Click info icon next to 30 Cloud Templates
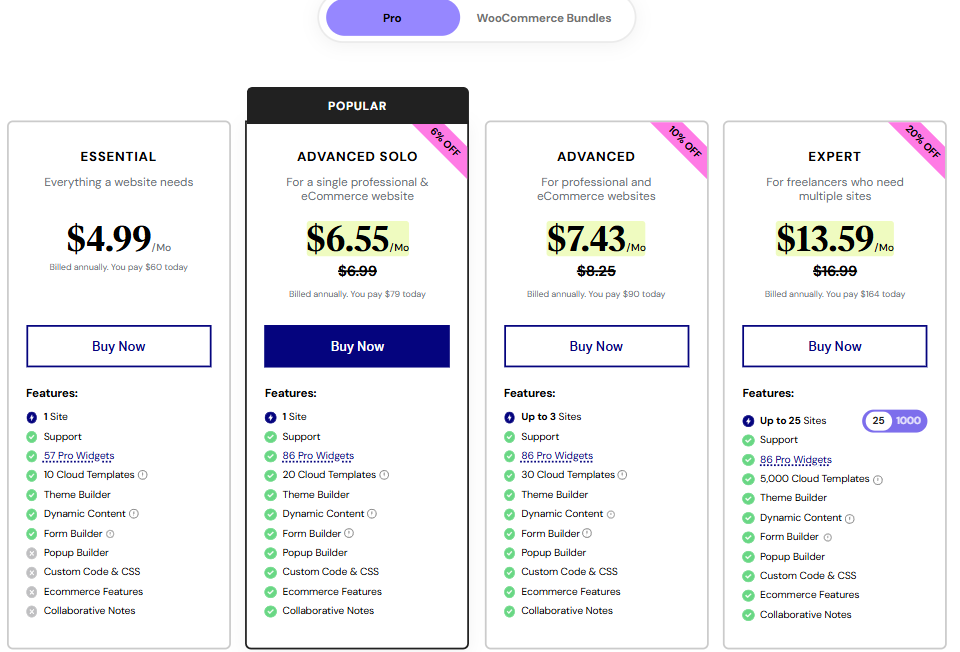 click(x=622, y=475)
